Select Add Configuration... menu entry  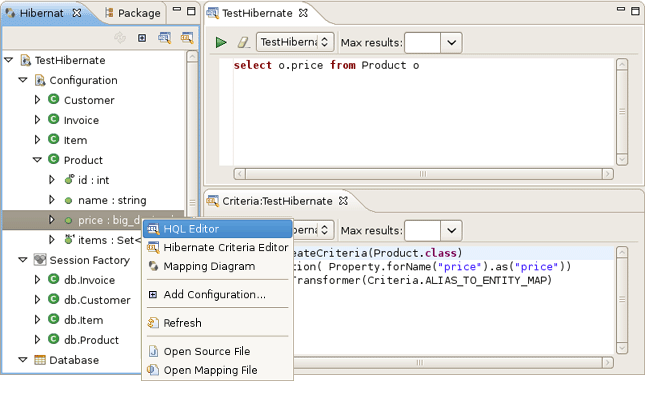pos(218,295)
